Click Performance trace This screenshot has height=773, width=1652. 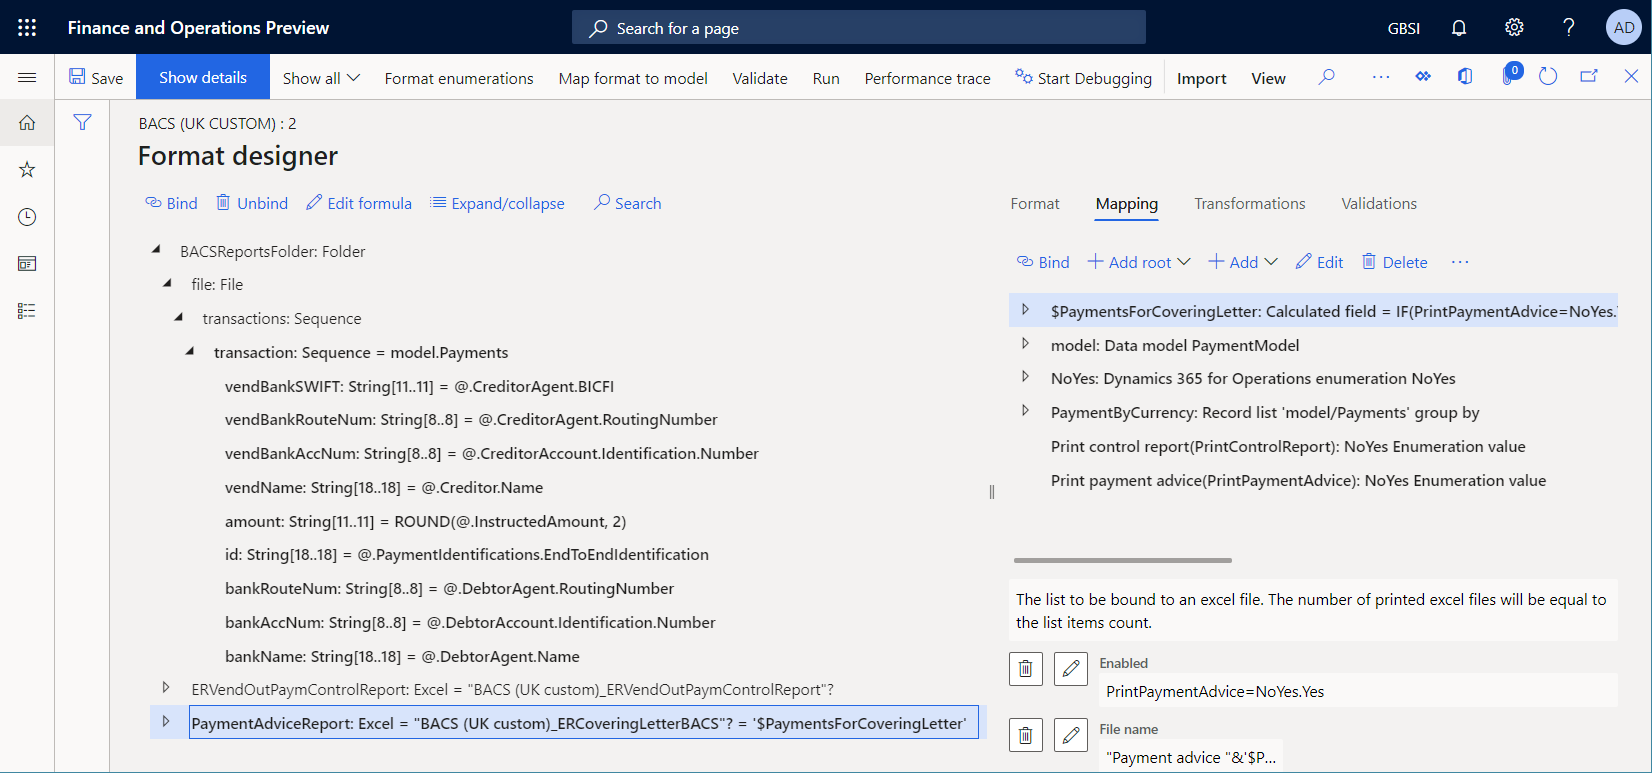[928, 78]
